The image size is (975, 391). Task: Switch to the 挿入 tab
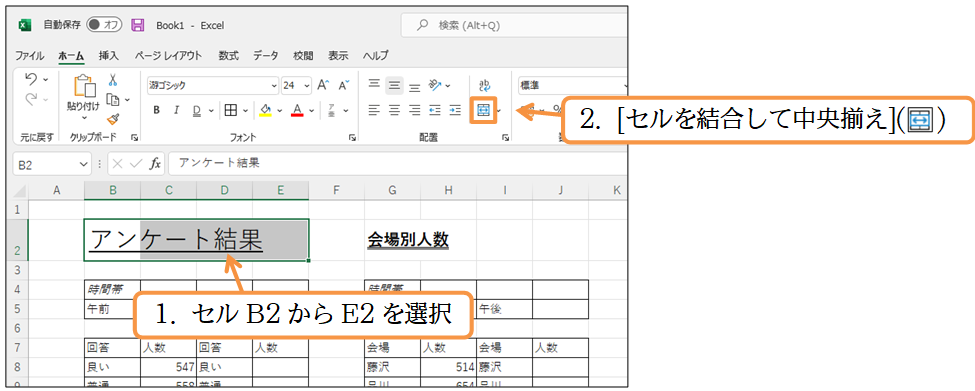tap(109, 55)
